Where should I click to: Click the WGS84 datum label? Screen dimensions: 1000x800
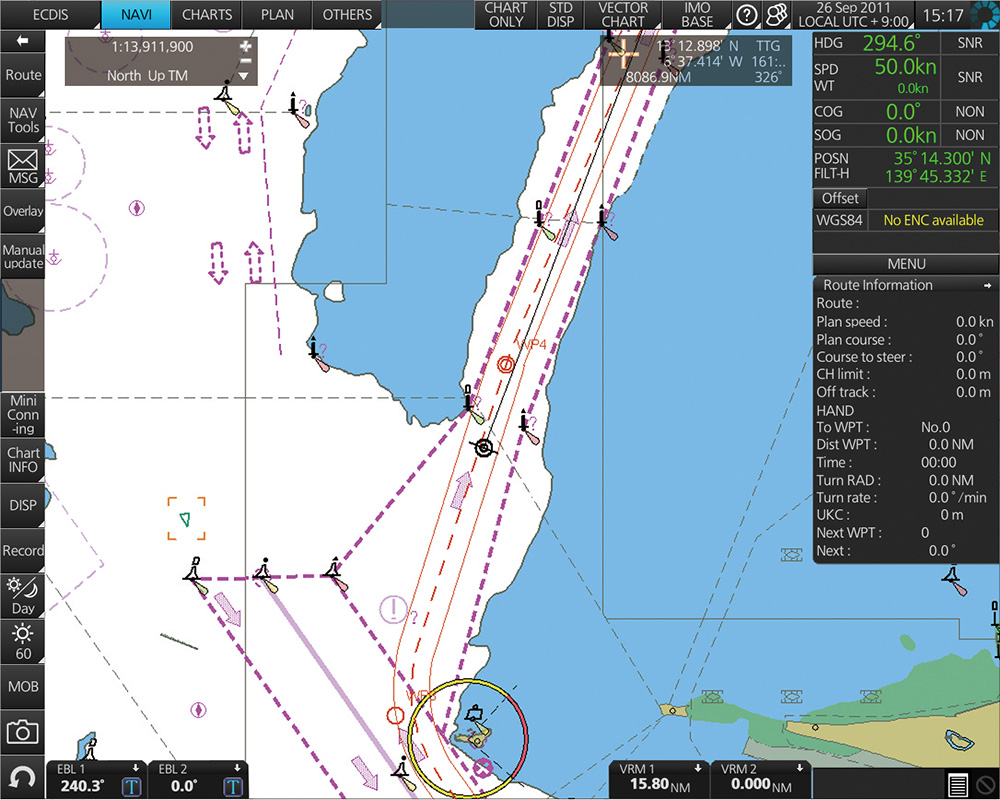839,221
